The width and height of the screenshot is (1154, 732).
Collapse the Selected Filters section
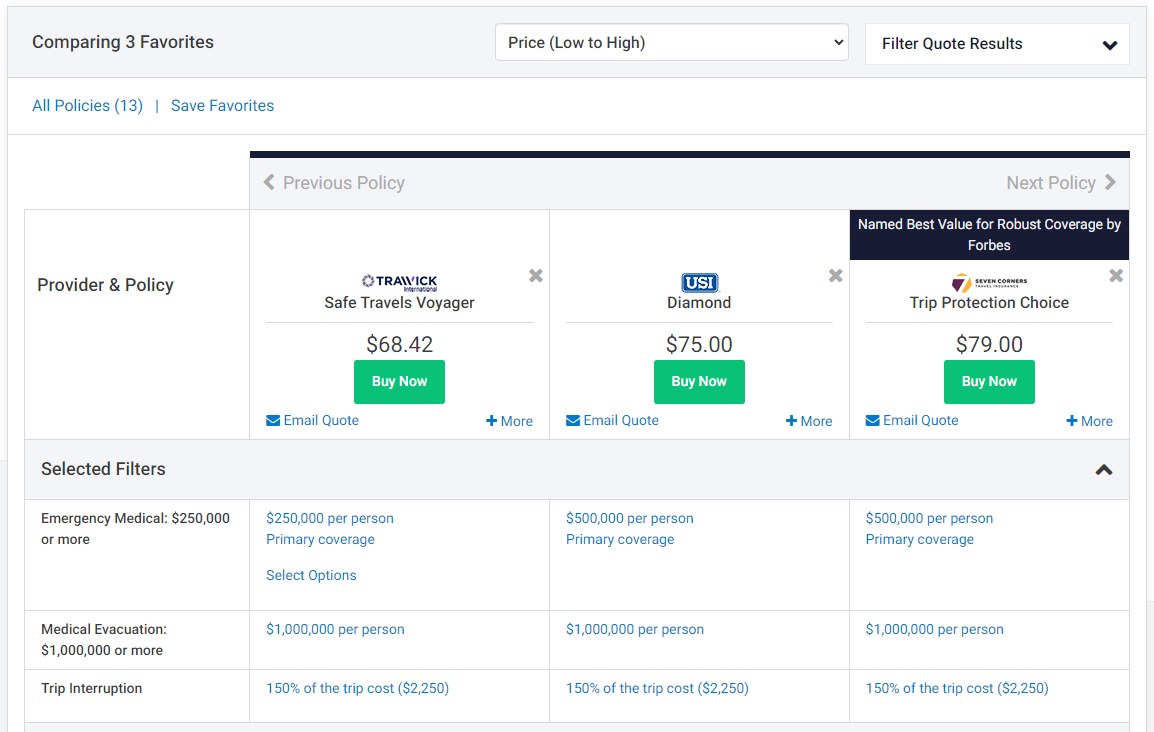click(1104, 470)
